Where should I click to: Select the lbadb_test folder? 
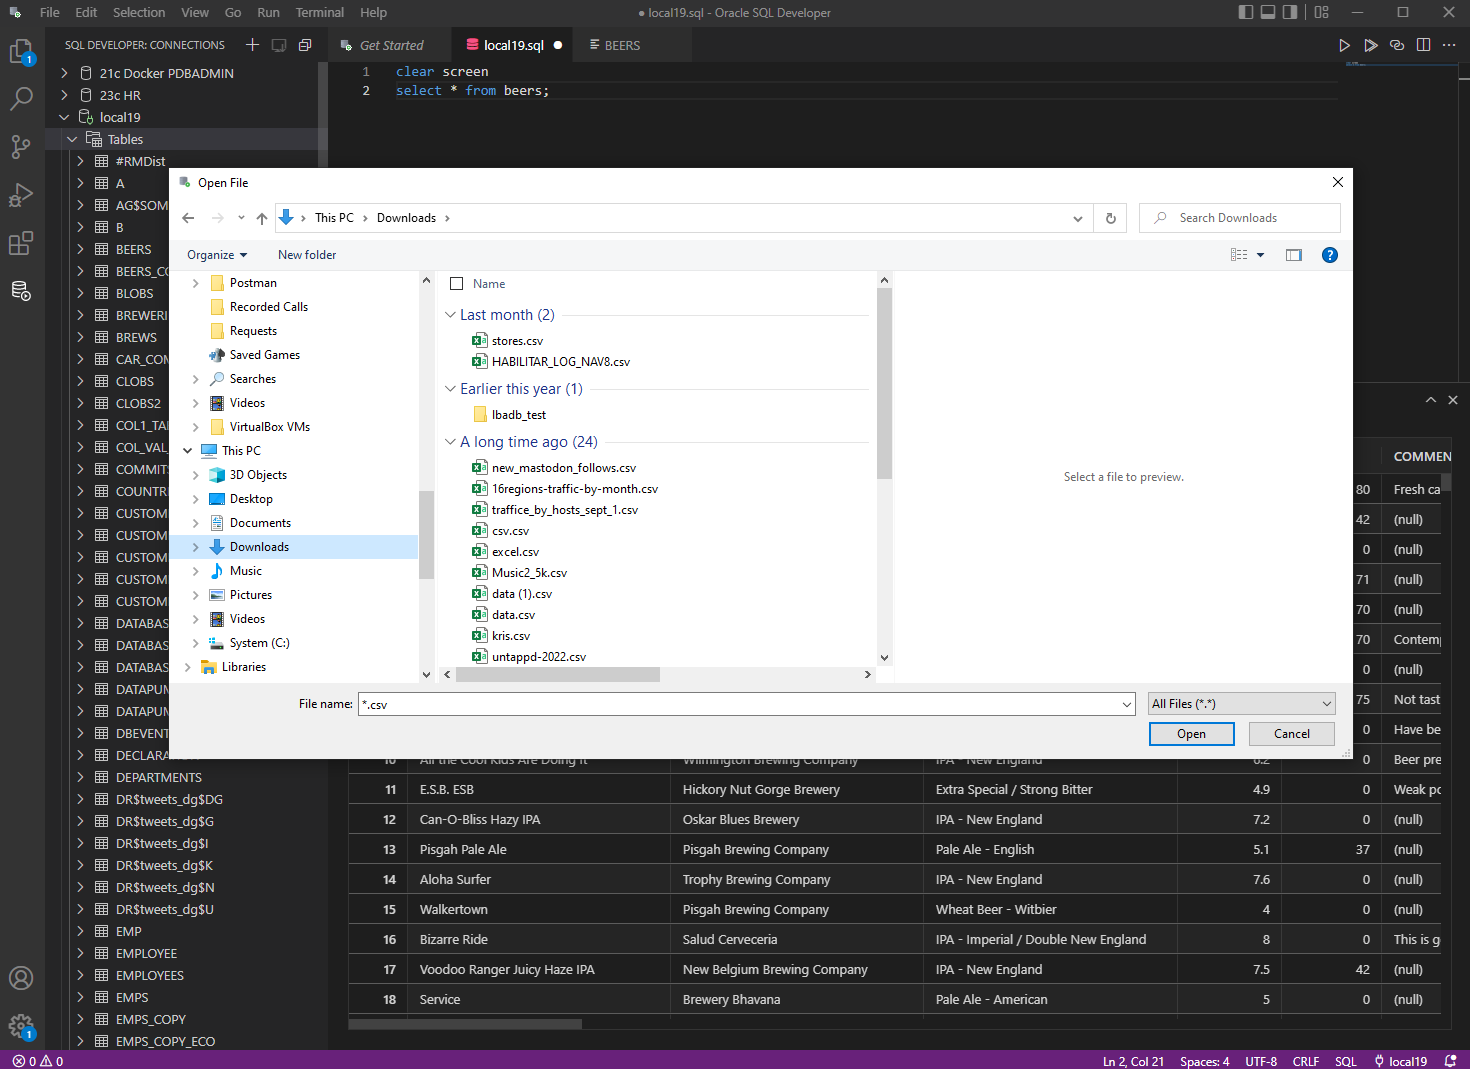pyautogui.click(x=519, y=415)
